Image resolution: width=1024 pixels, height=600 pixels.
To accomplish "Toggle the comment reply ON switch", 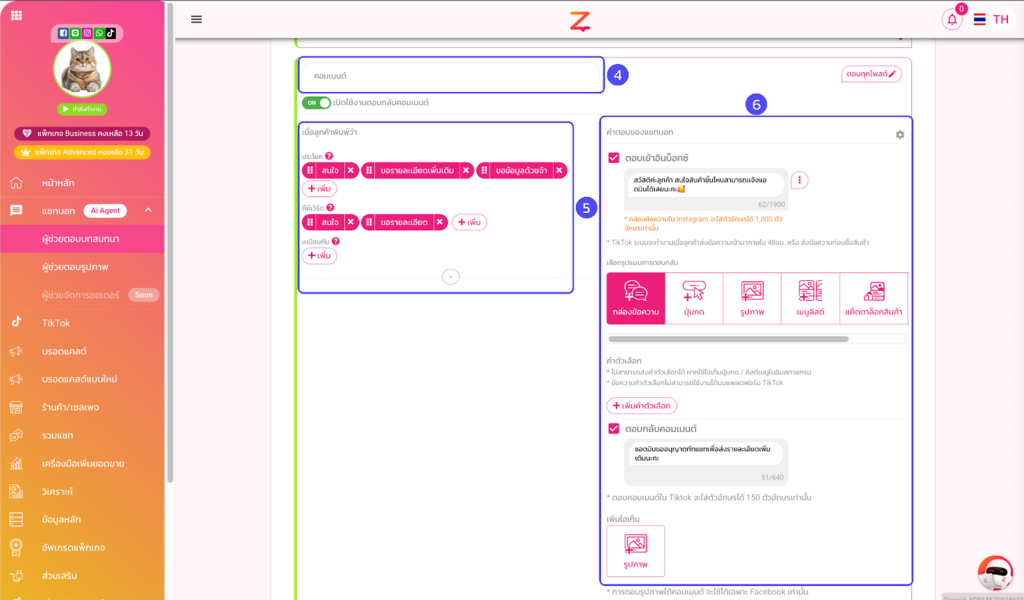I will tap(316, 103).
